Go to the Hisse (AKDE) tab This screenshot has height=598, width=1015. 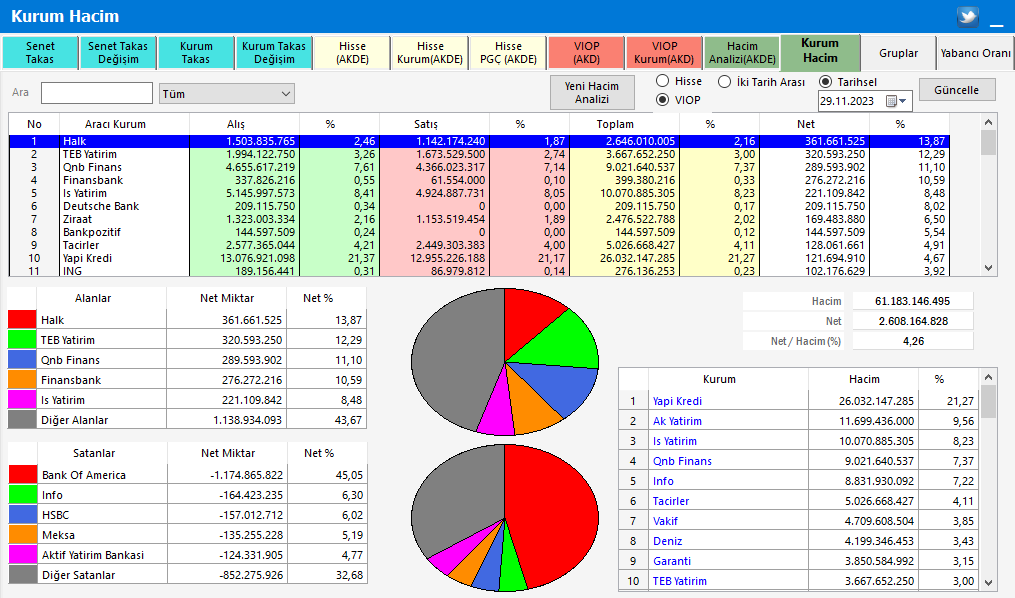click(352, 52)
